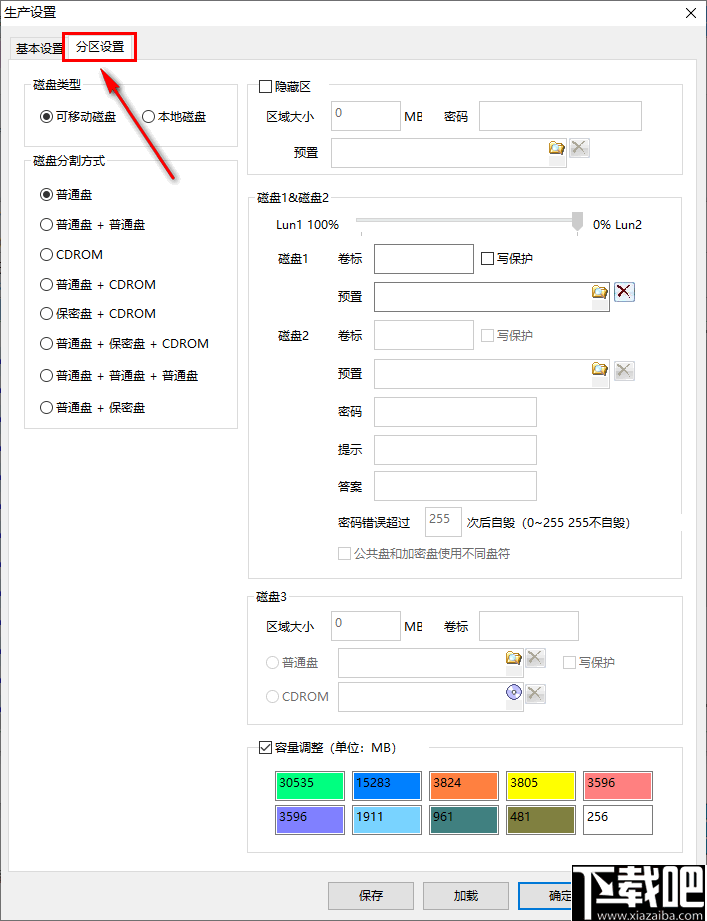Clear Disk 1 preset with red X
The image size is (707, 921).
(x=624, y=291)
